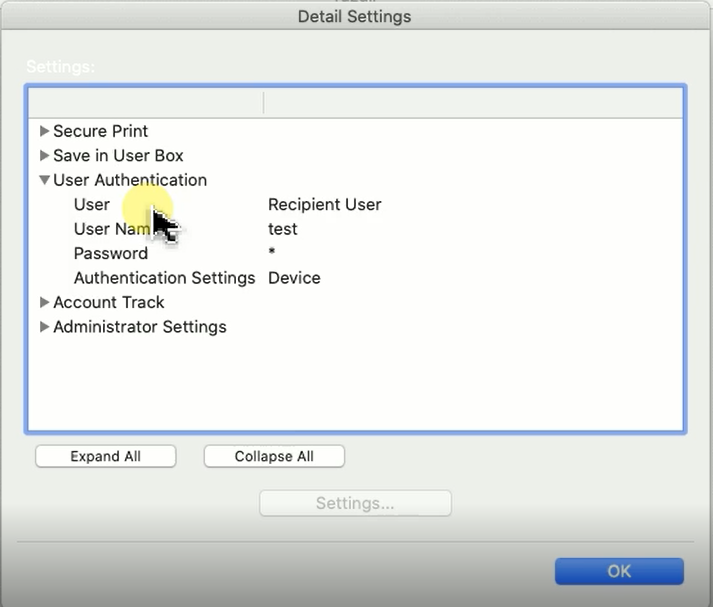Viewport: 713px width, 607px height.
Task: Expand the Account Track disclosure triangle
Action: pyautogui.click(x=44, y=302)
